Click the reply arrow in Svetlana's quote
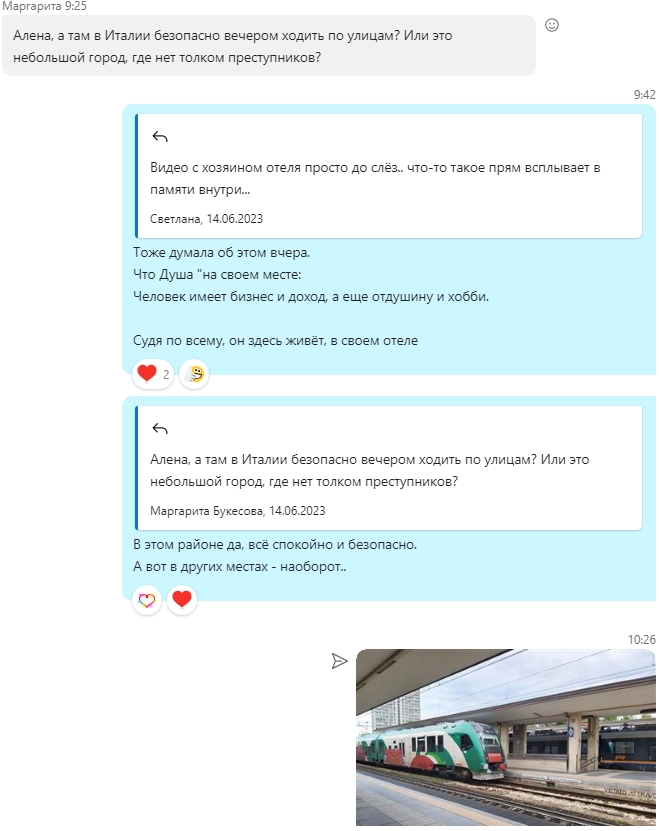The width and height of the screenshot is (659, 831). tap(160, 137)
